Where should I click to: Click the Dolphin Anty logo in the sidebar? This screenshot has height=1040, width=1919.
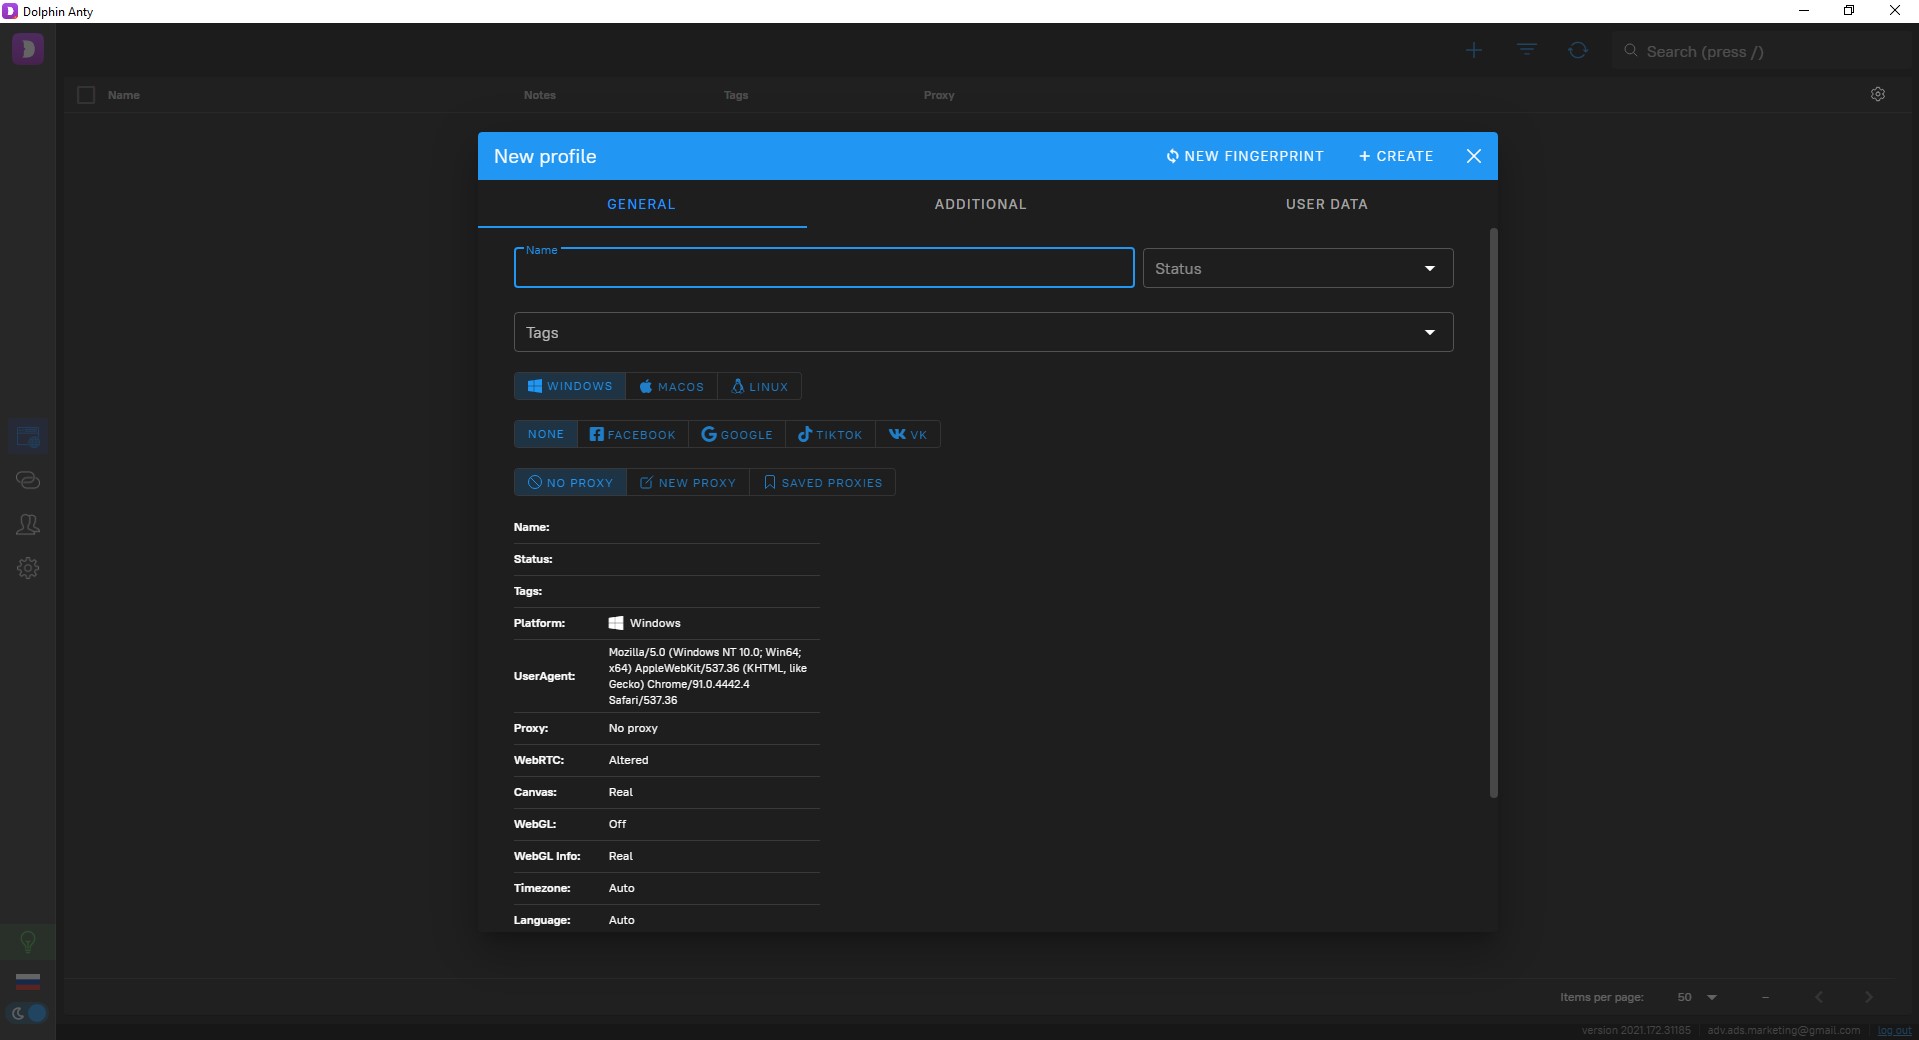pyautogui.click(x=28, y=48)
